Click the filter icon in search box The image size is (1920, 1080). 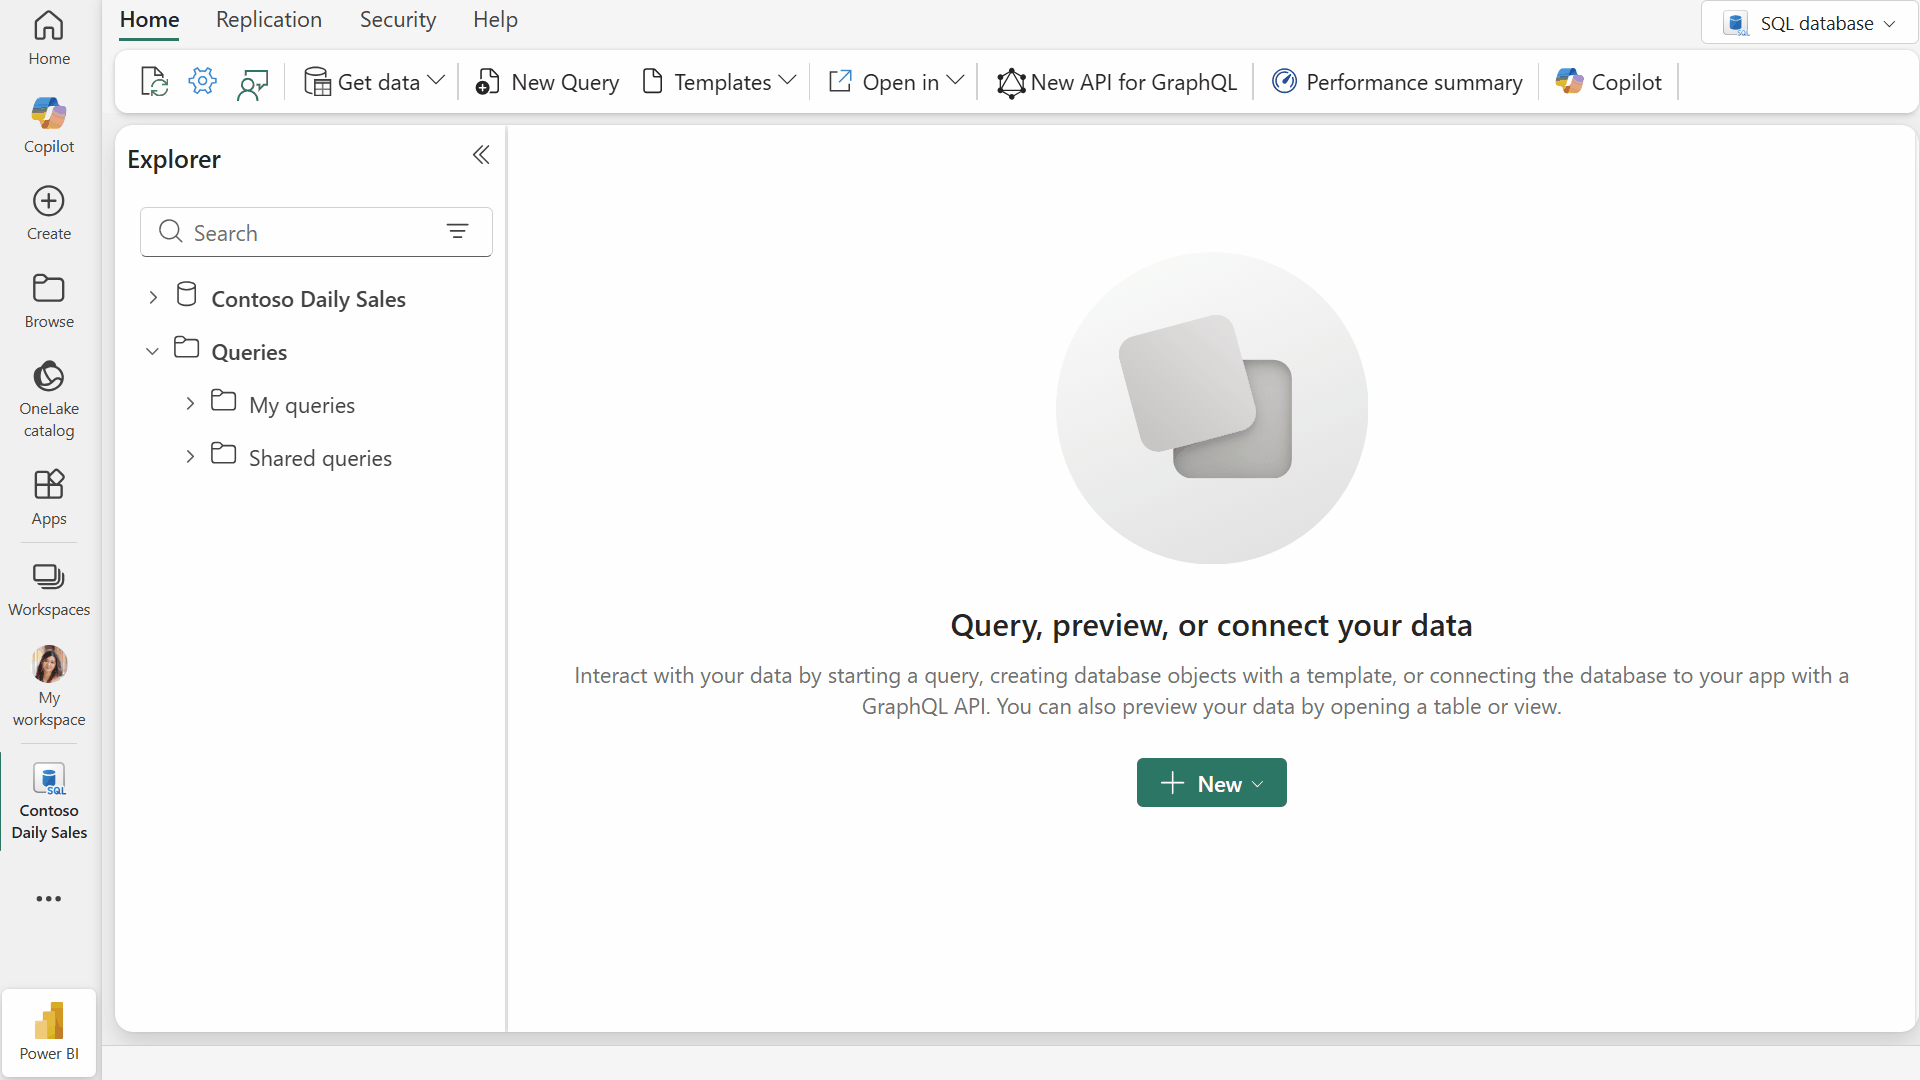pos(457,232)
